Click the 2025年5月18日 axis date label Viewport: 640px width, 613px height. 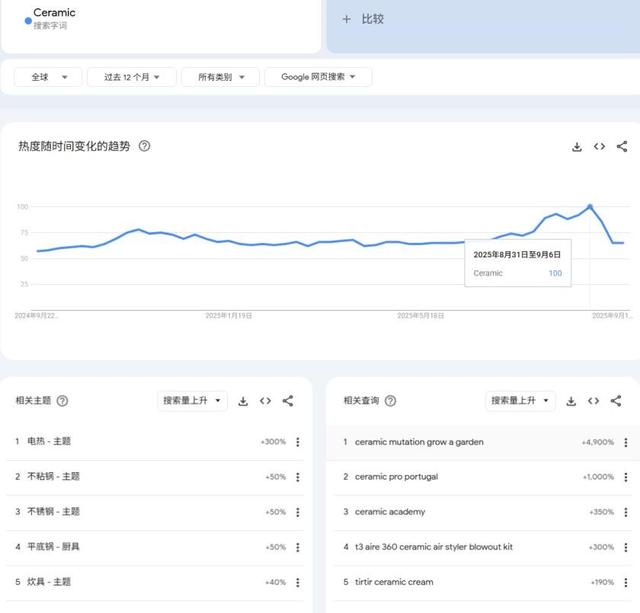420,316
